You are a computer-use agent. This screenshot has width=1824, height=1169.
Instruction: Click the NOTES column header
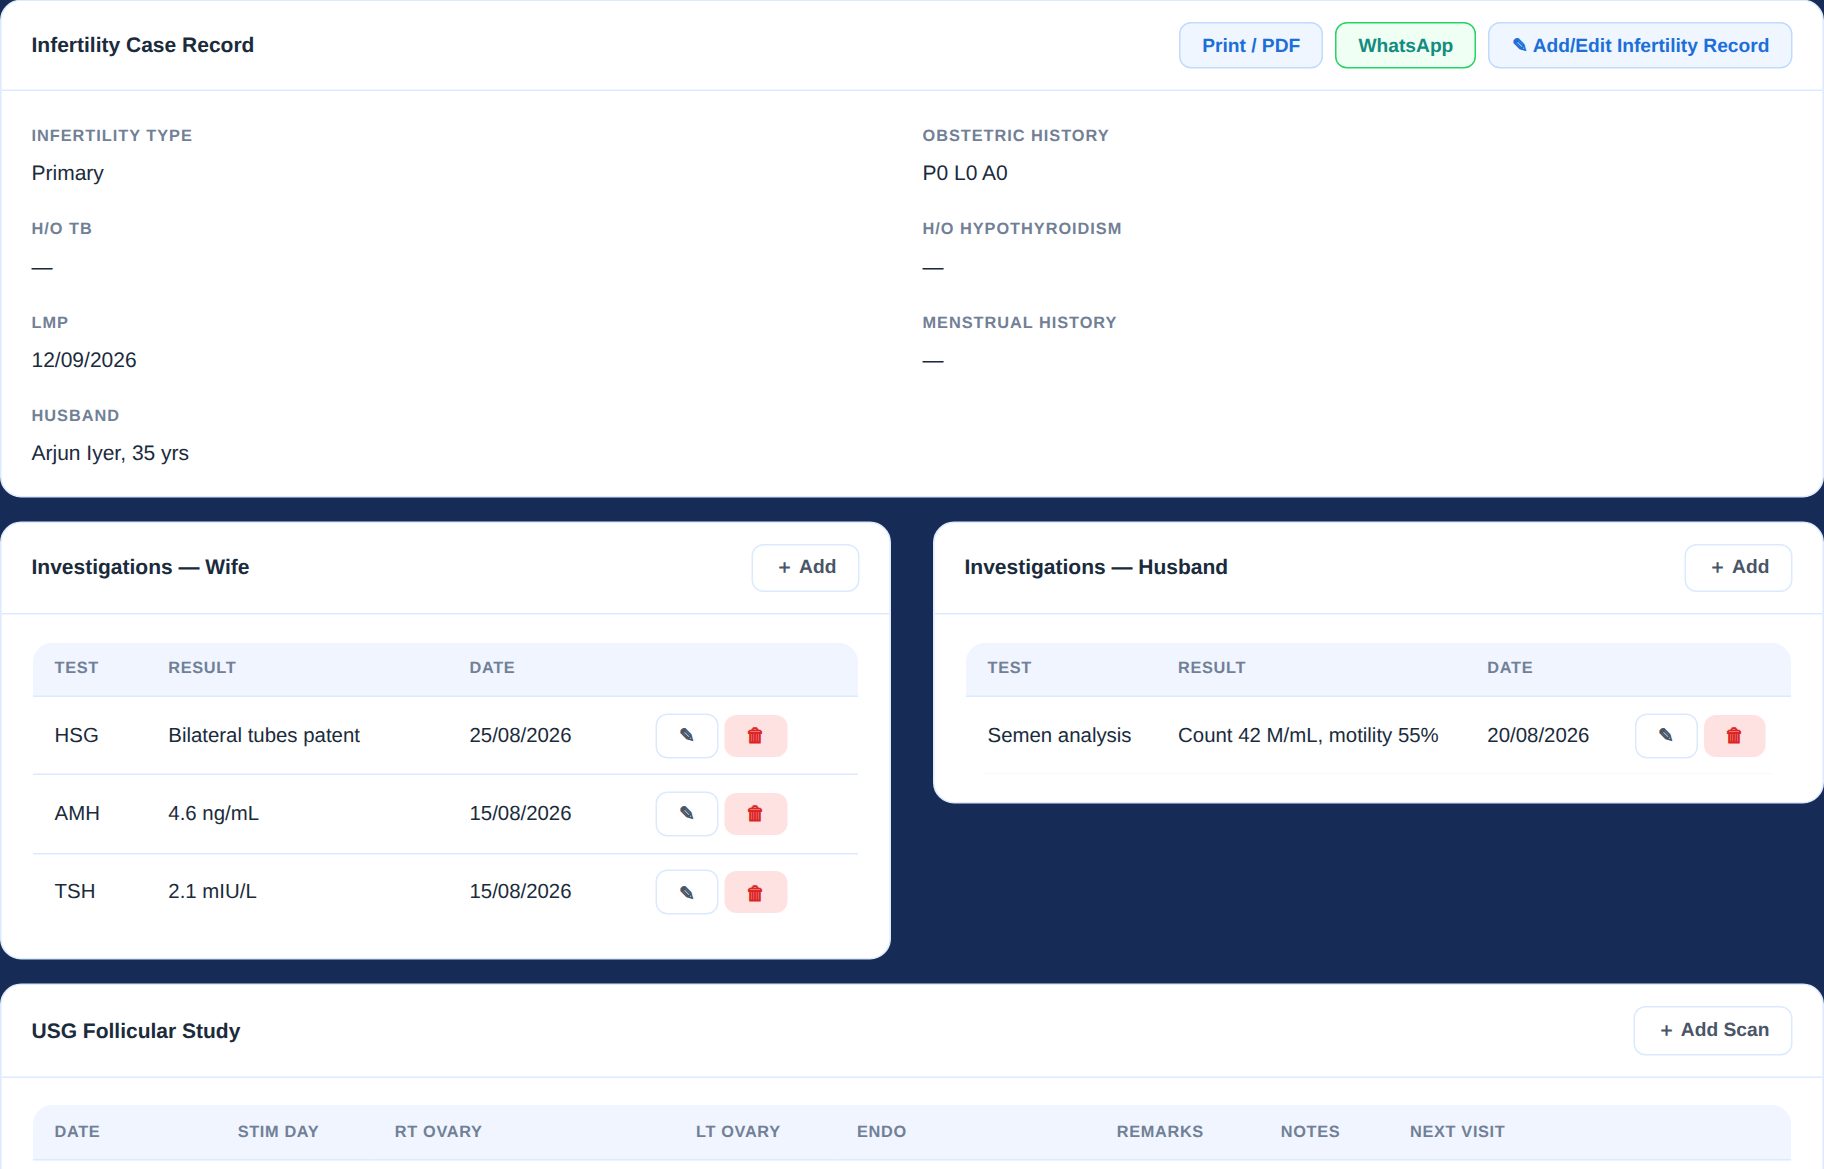1310,1131
